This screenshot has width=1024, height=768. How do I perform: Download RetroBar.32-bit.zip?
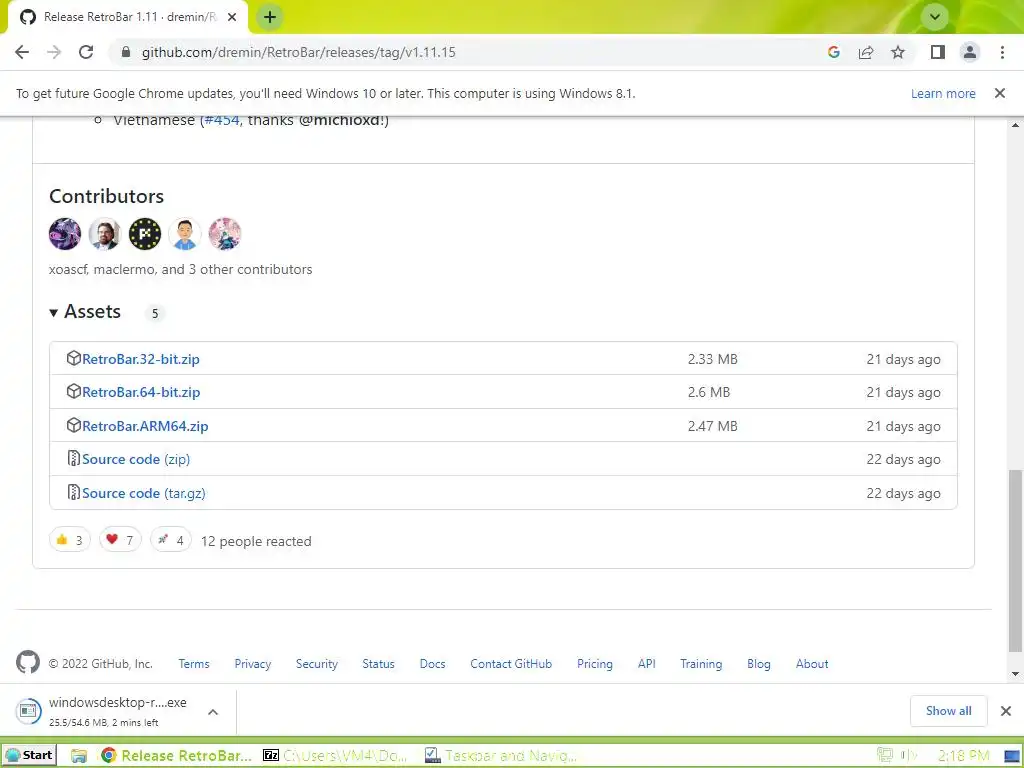coord(141,359)
